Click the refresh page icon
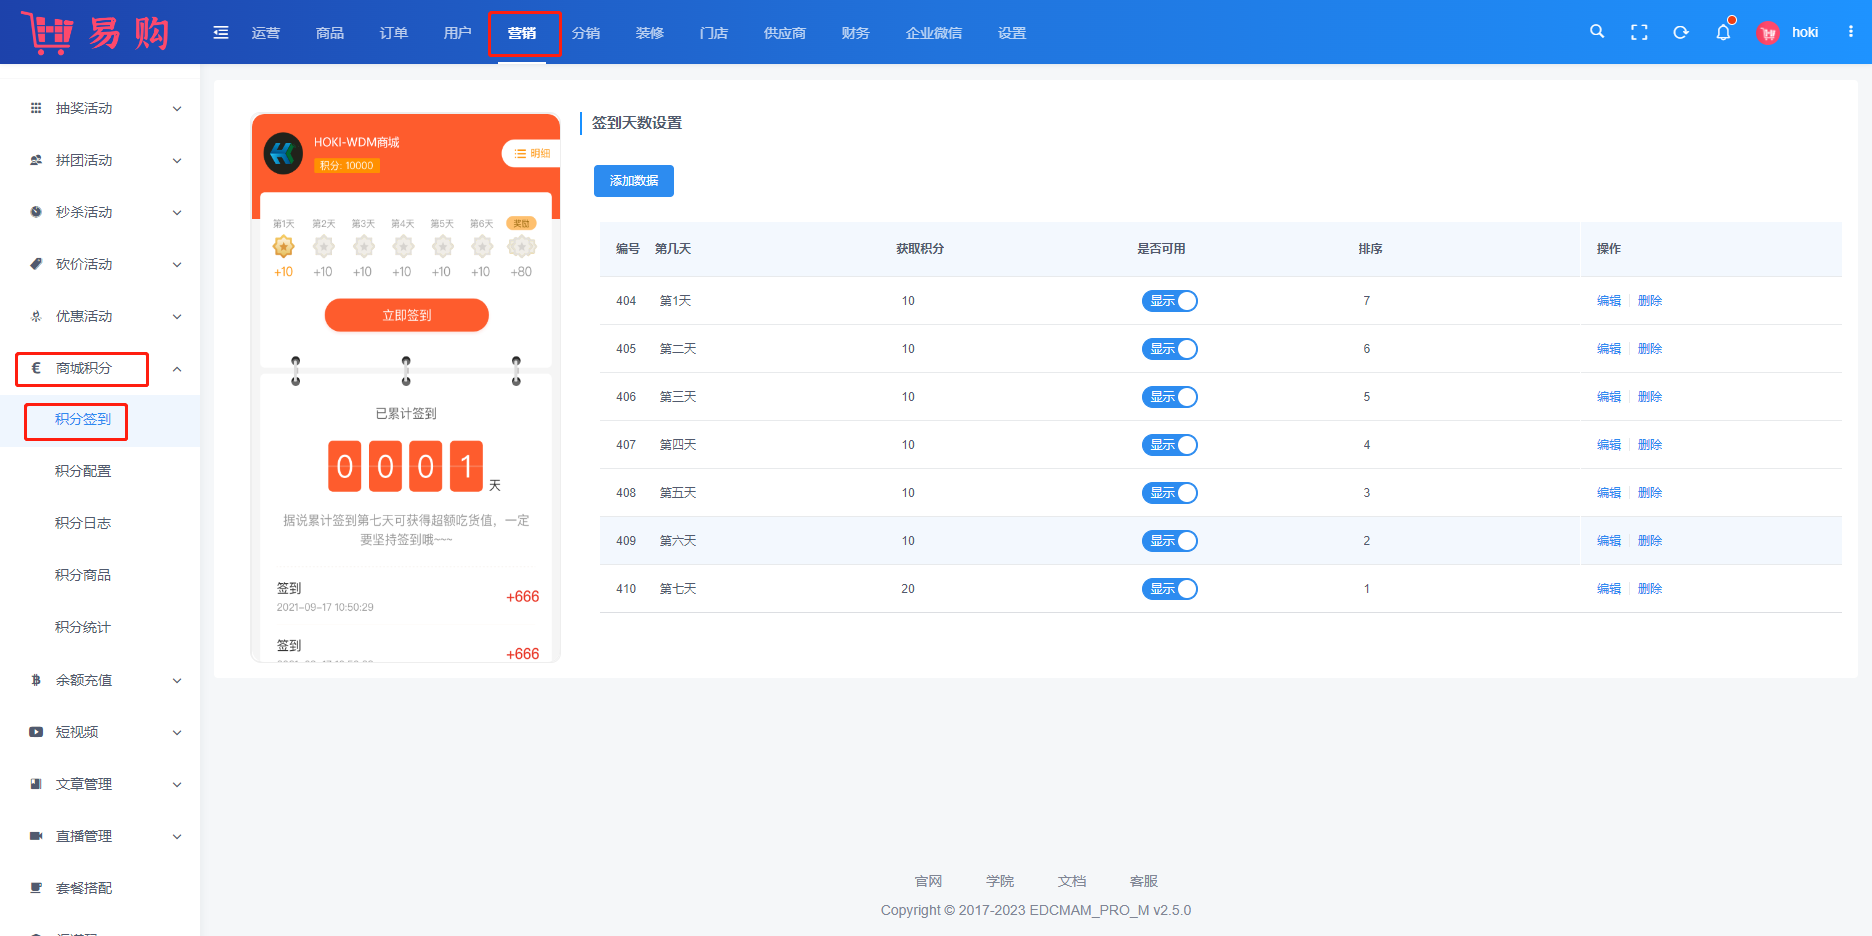 1681,32
